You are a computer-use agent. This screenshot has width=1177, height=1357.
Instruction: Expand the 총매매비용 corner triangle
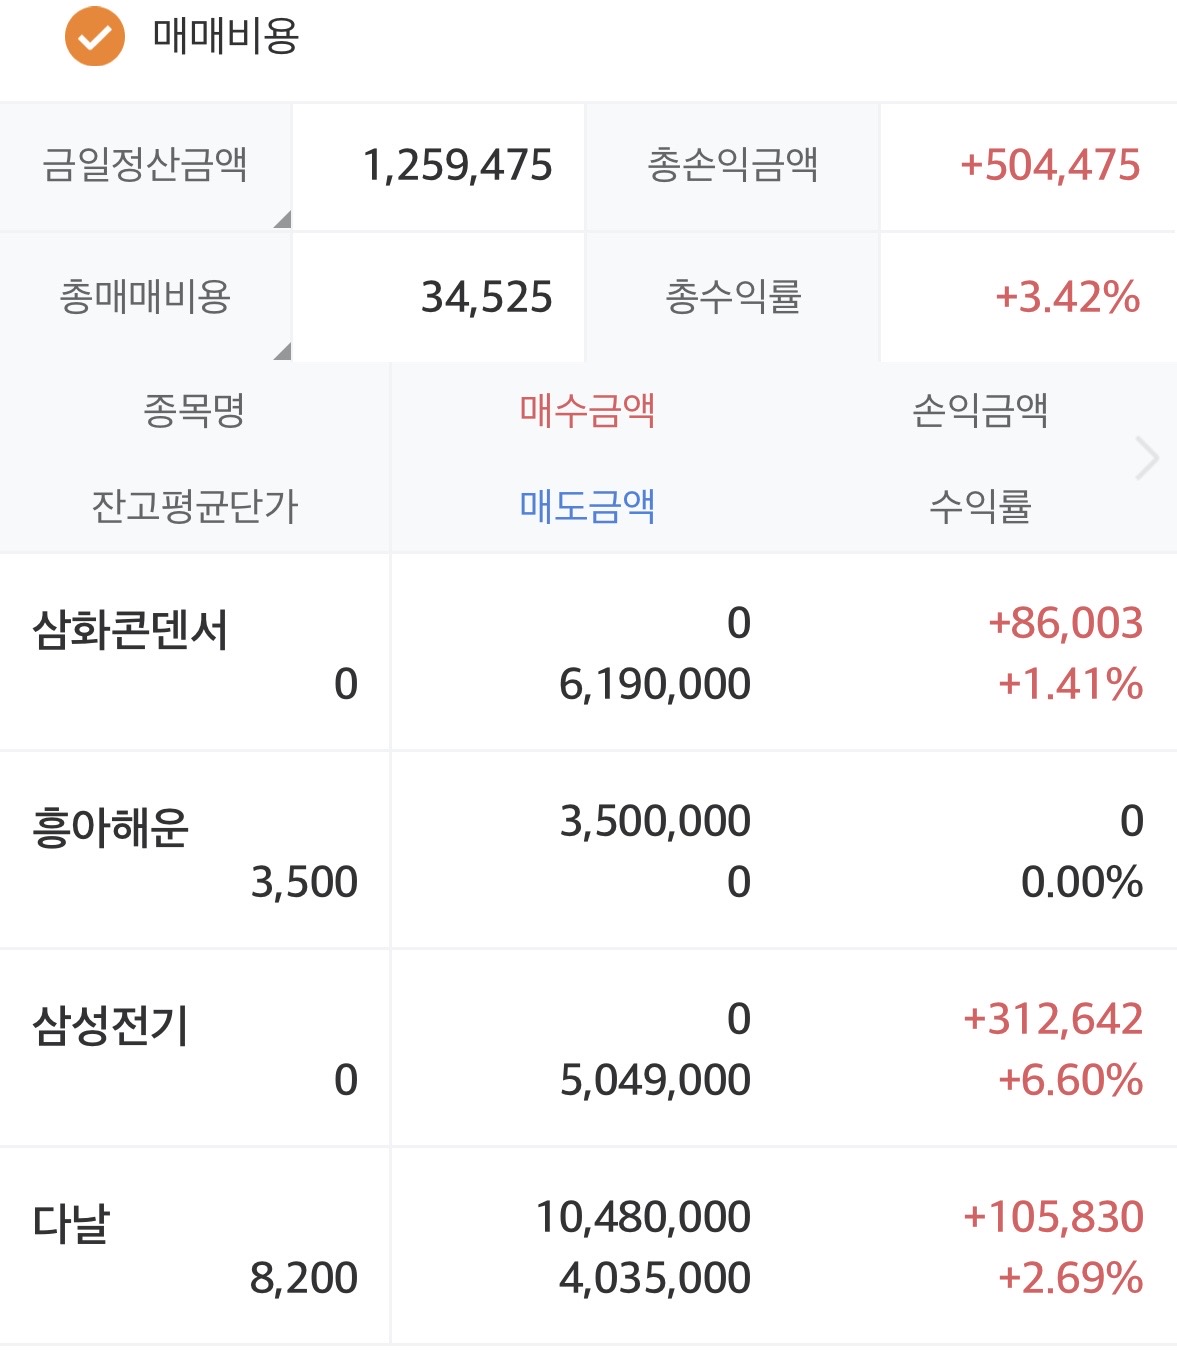282,350
